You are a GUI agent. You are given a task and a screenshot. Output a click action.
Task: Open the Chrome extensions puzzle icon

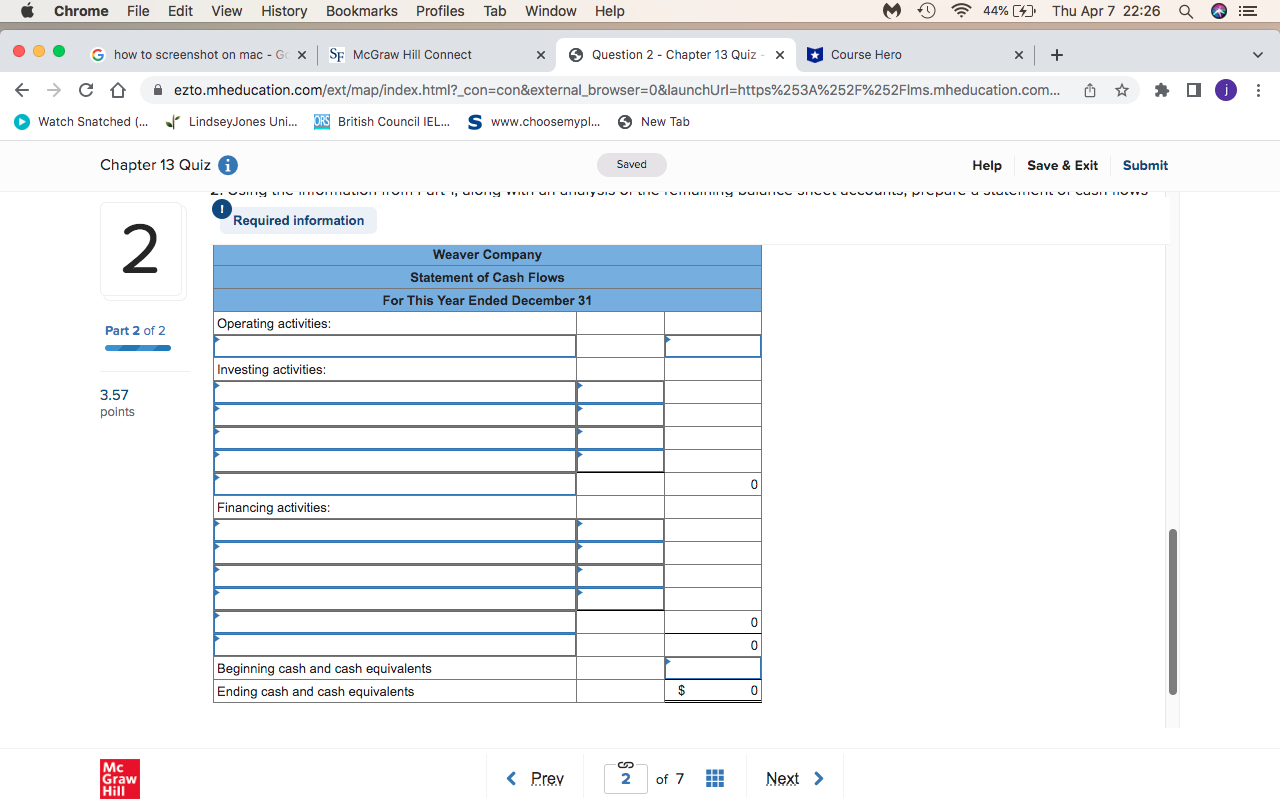[x=1161, y=89]
